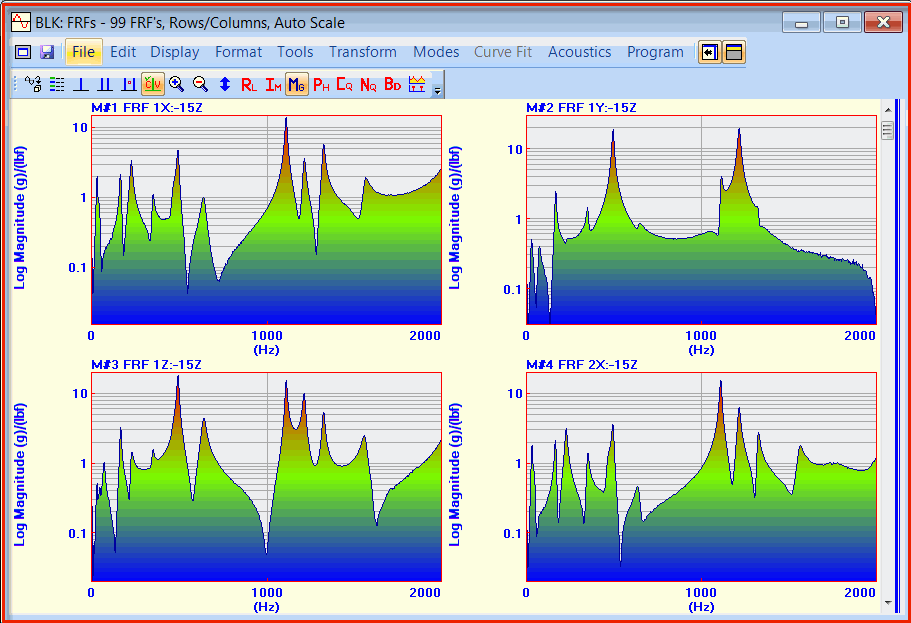Screen dimensions: 911x623
Task: Click the blue window frame icon beside the save icon
Action: [23, 52]
